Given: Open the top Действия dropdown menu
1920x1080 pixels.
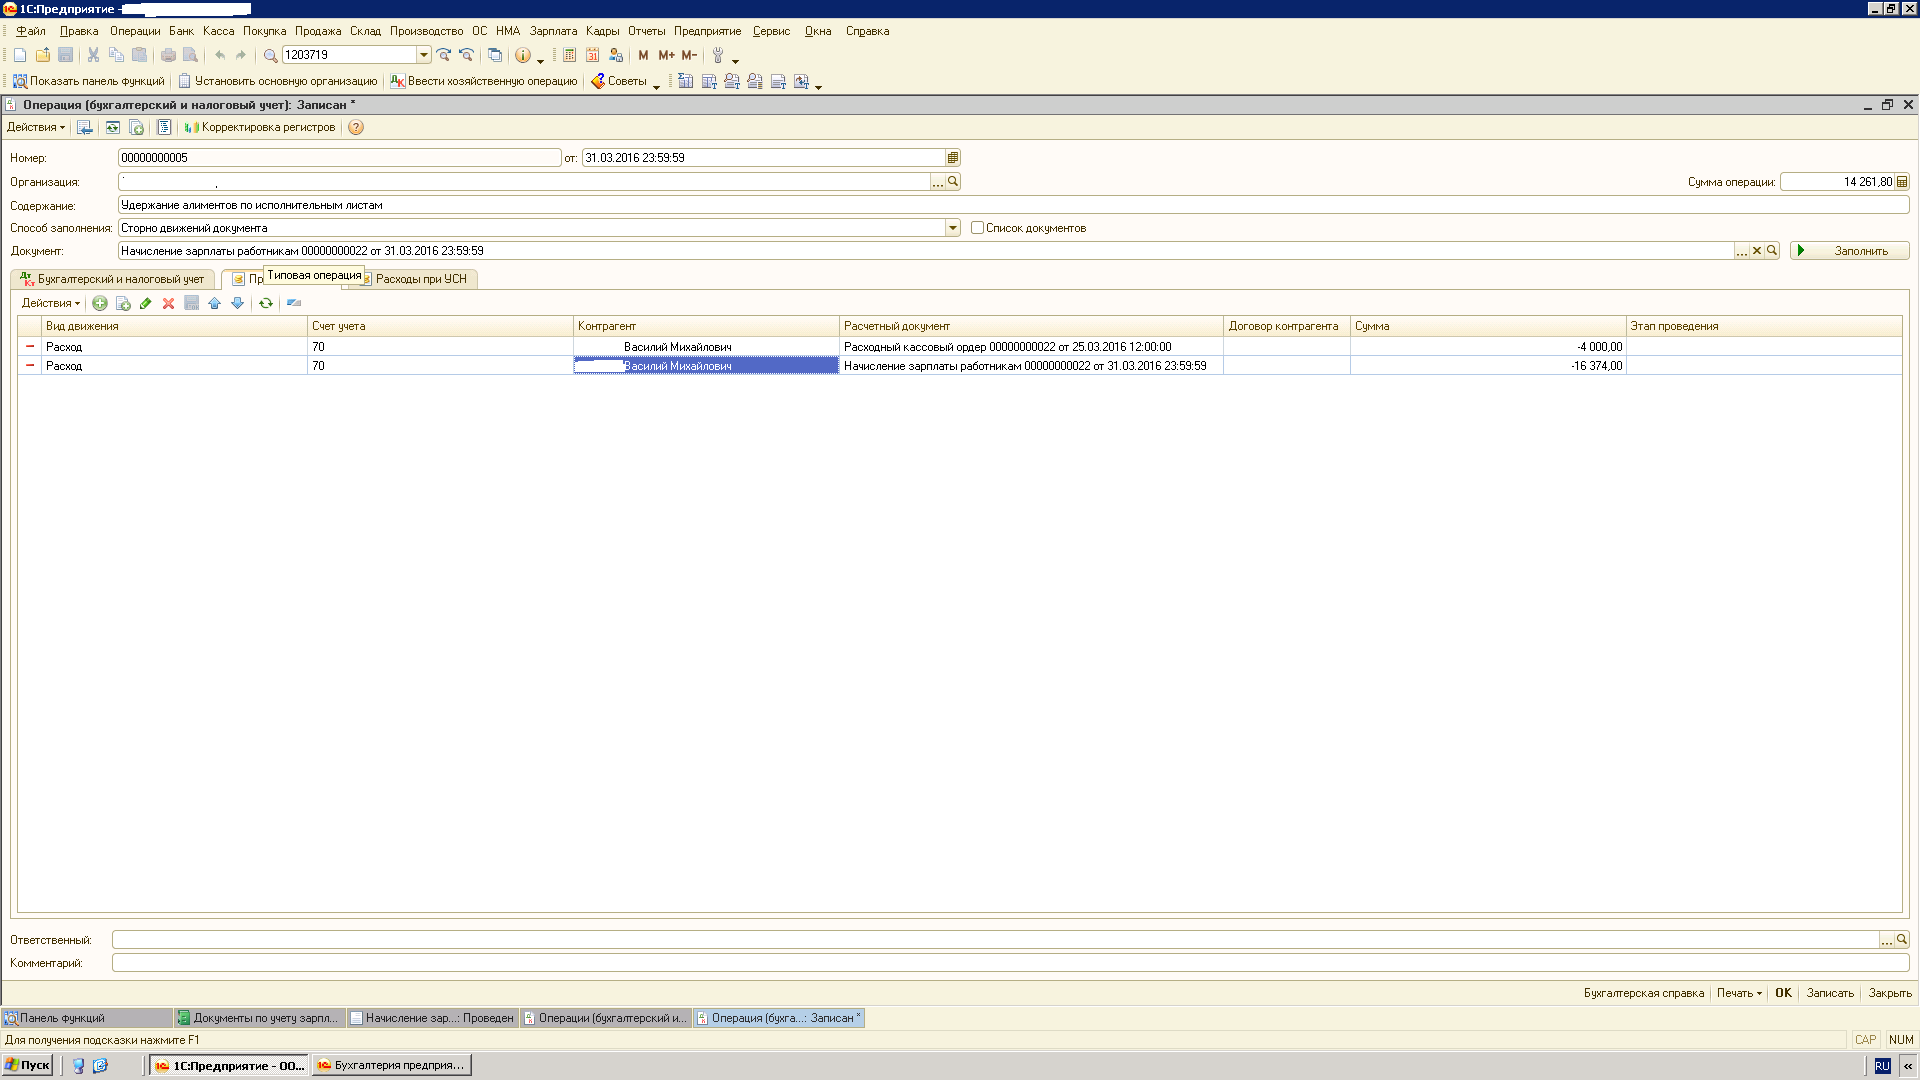Looking at the screenshot, I should pos(35,127).
